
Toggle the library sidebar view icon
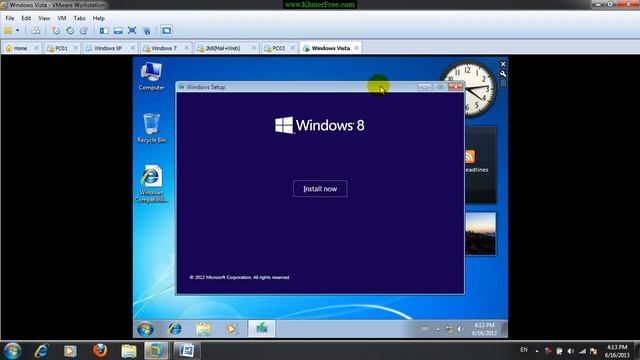(x=104, y=31)
